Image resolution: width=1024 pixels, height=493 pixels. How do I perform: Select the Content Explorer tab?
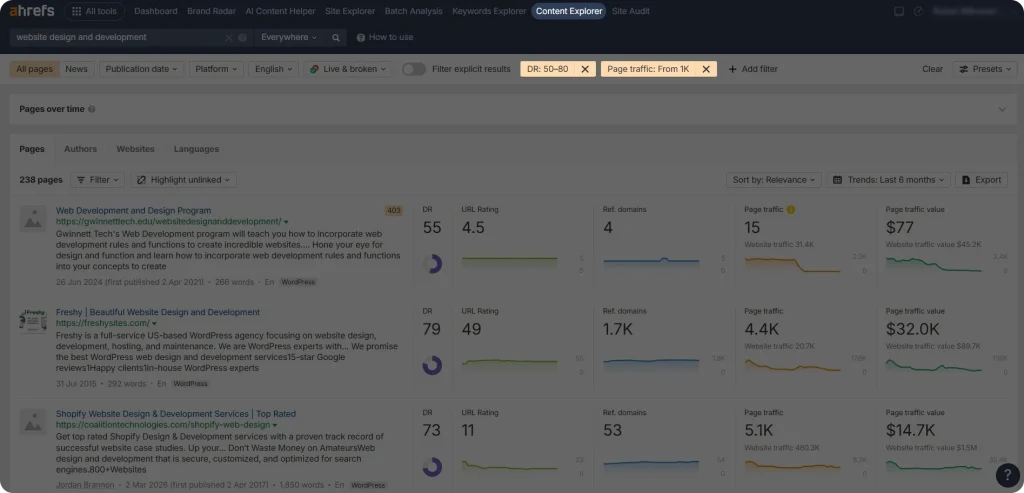click(569, 11)
